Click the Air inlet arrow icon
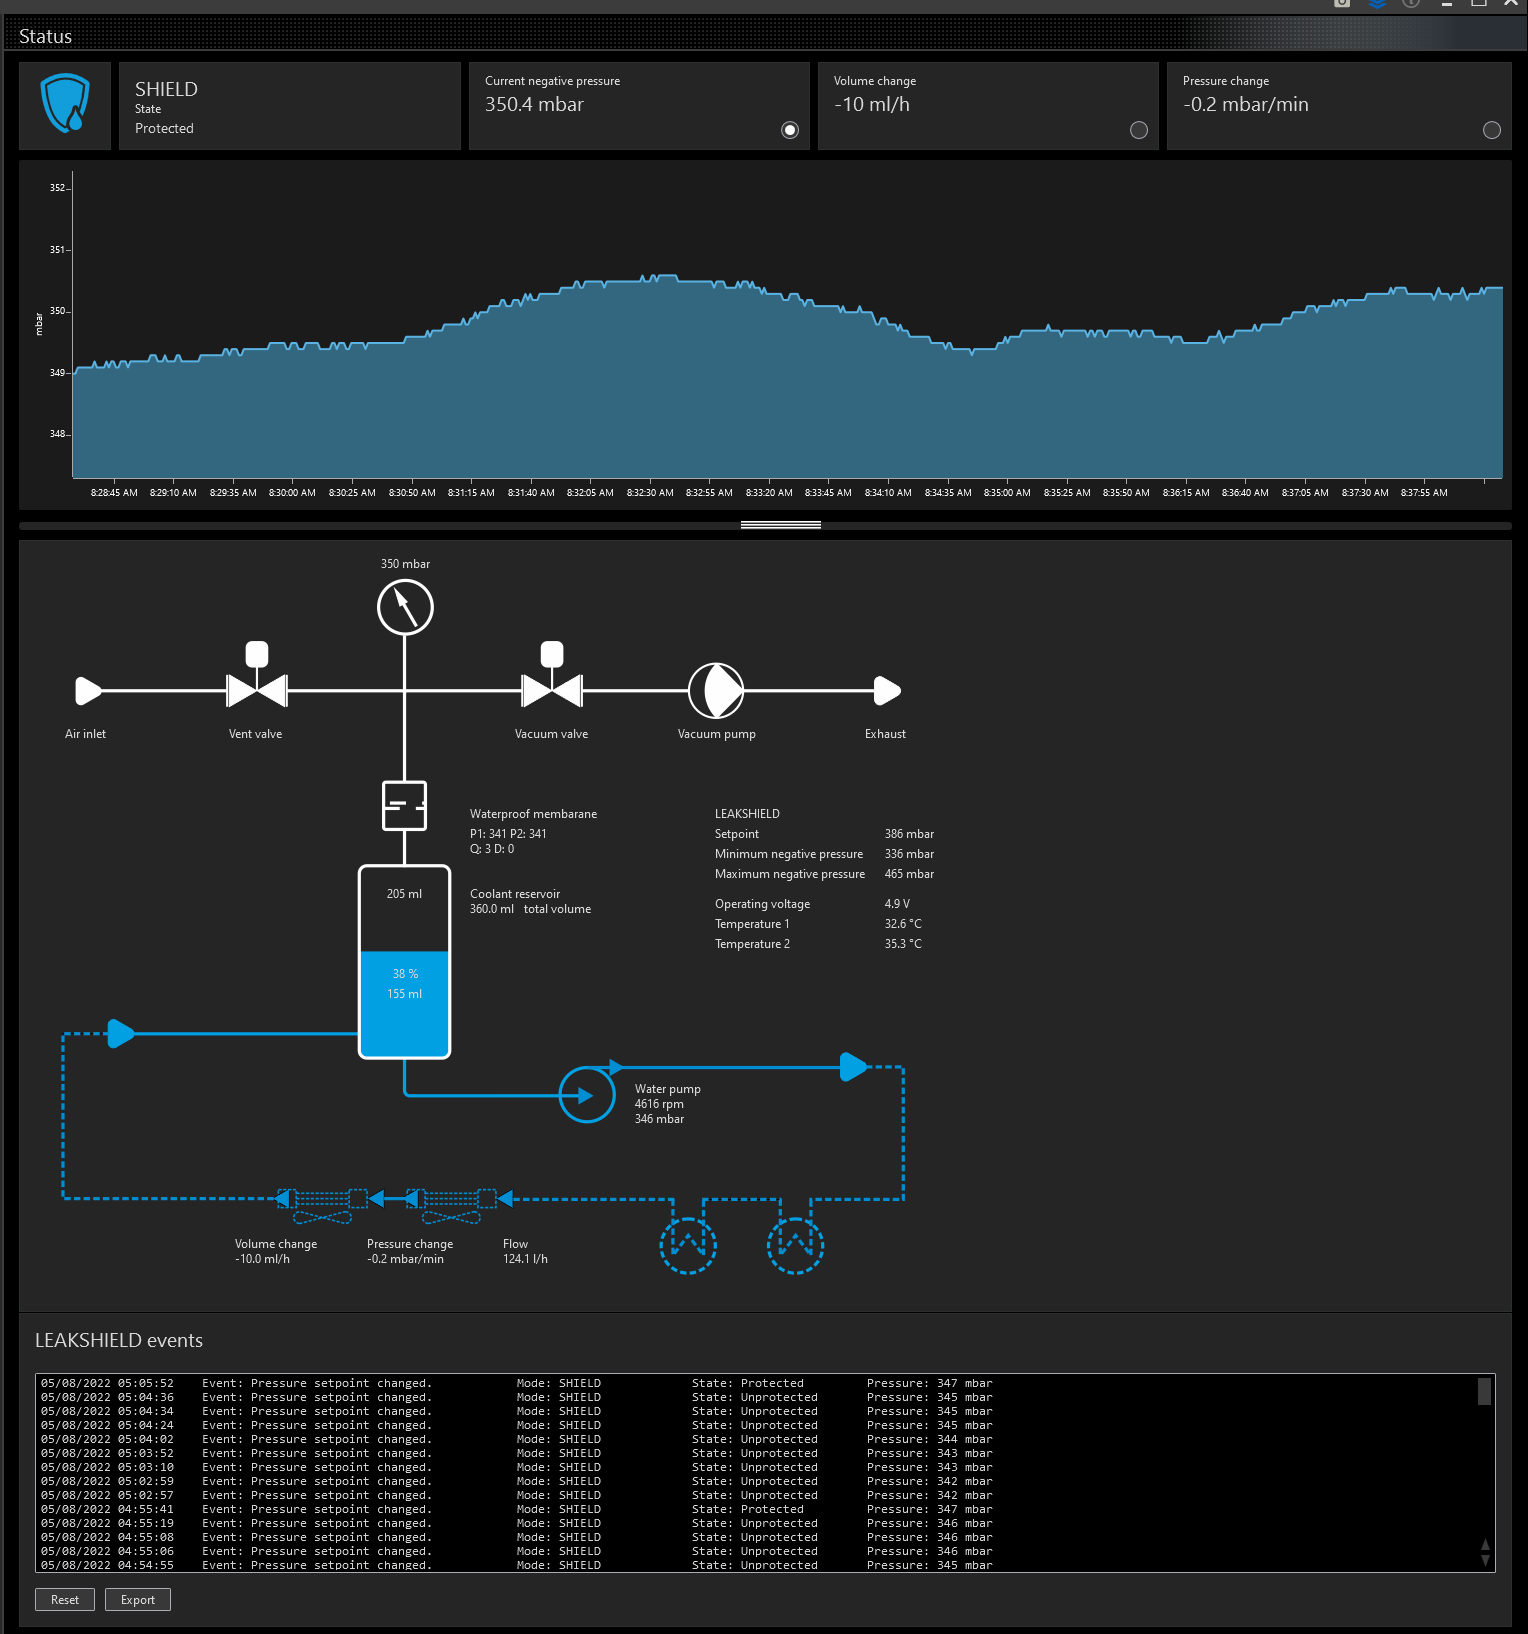This screenshot has height=1634, width=1528. point(88,690)
